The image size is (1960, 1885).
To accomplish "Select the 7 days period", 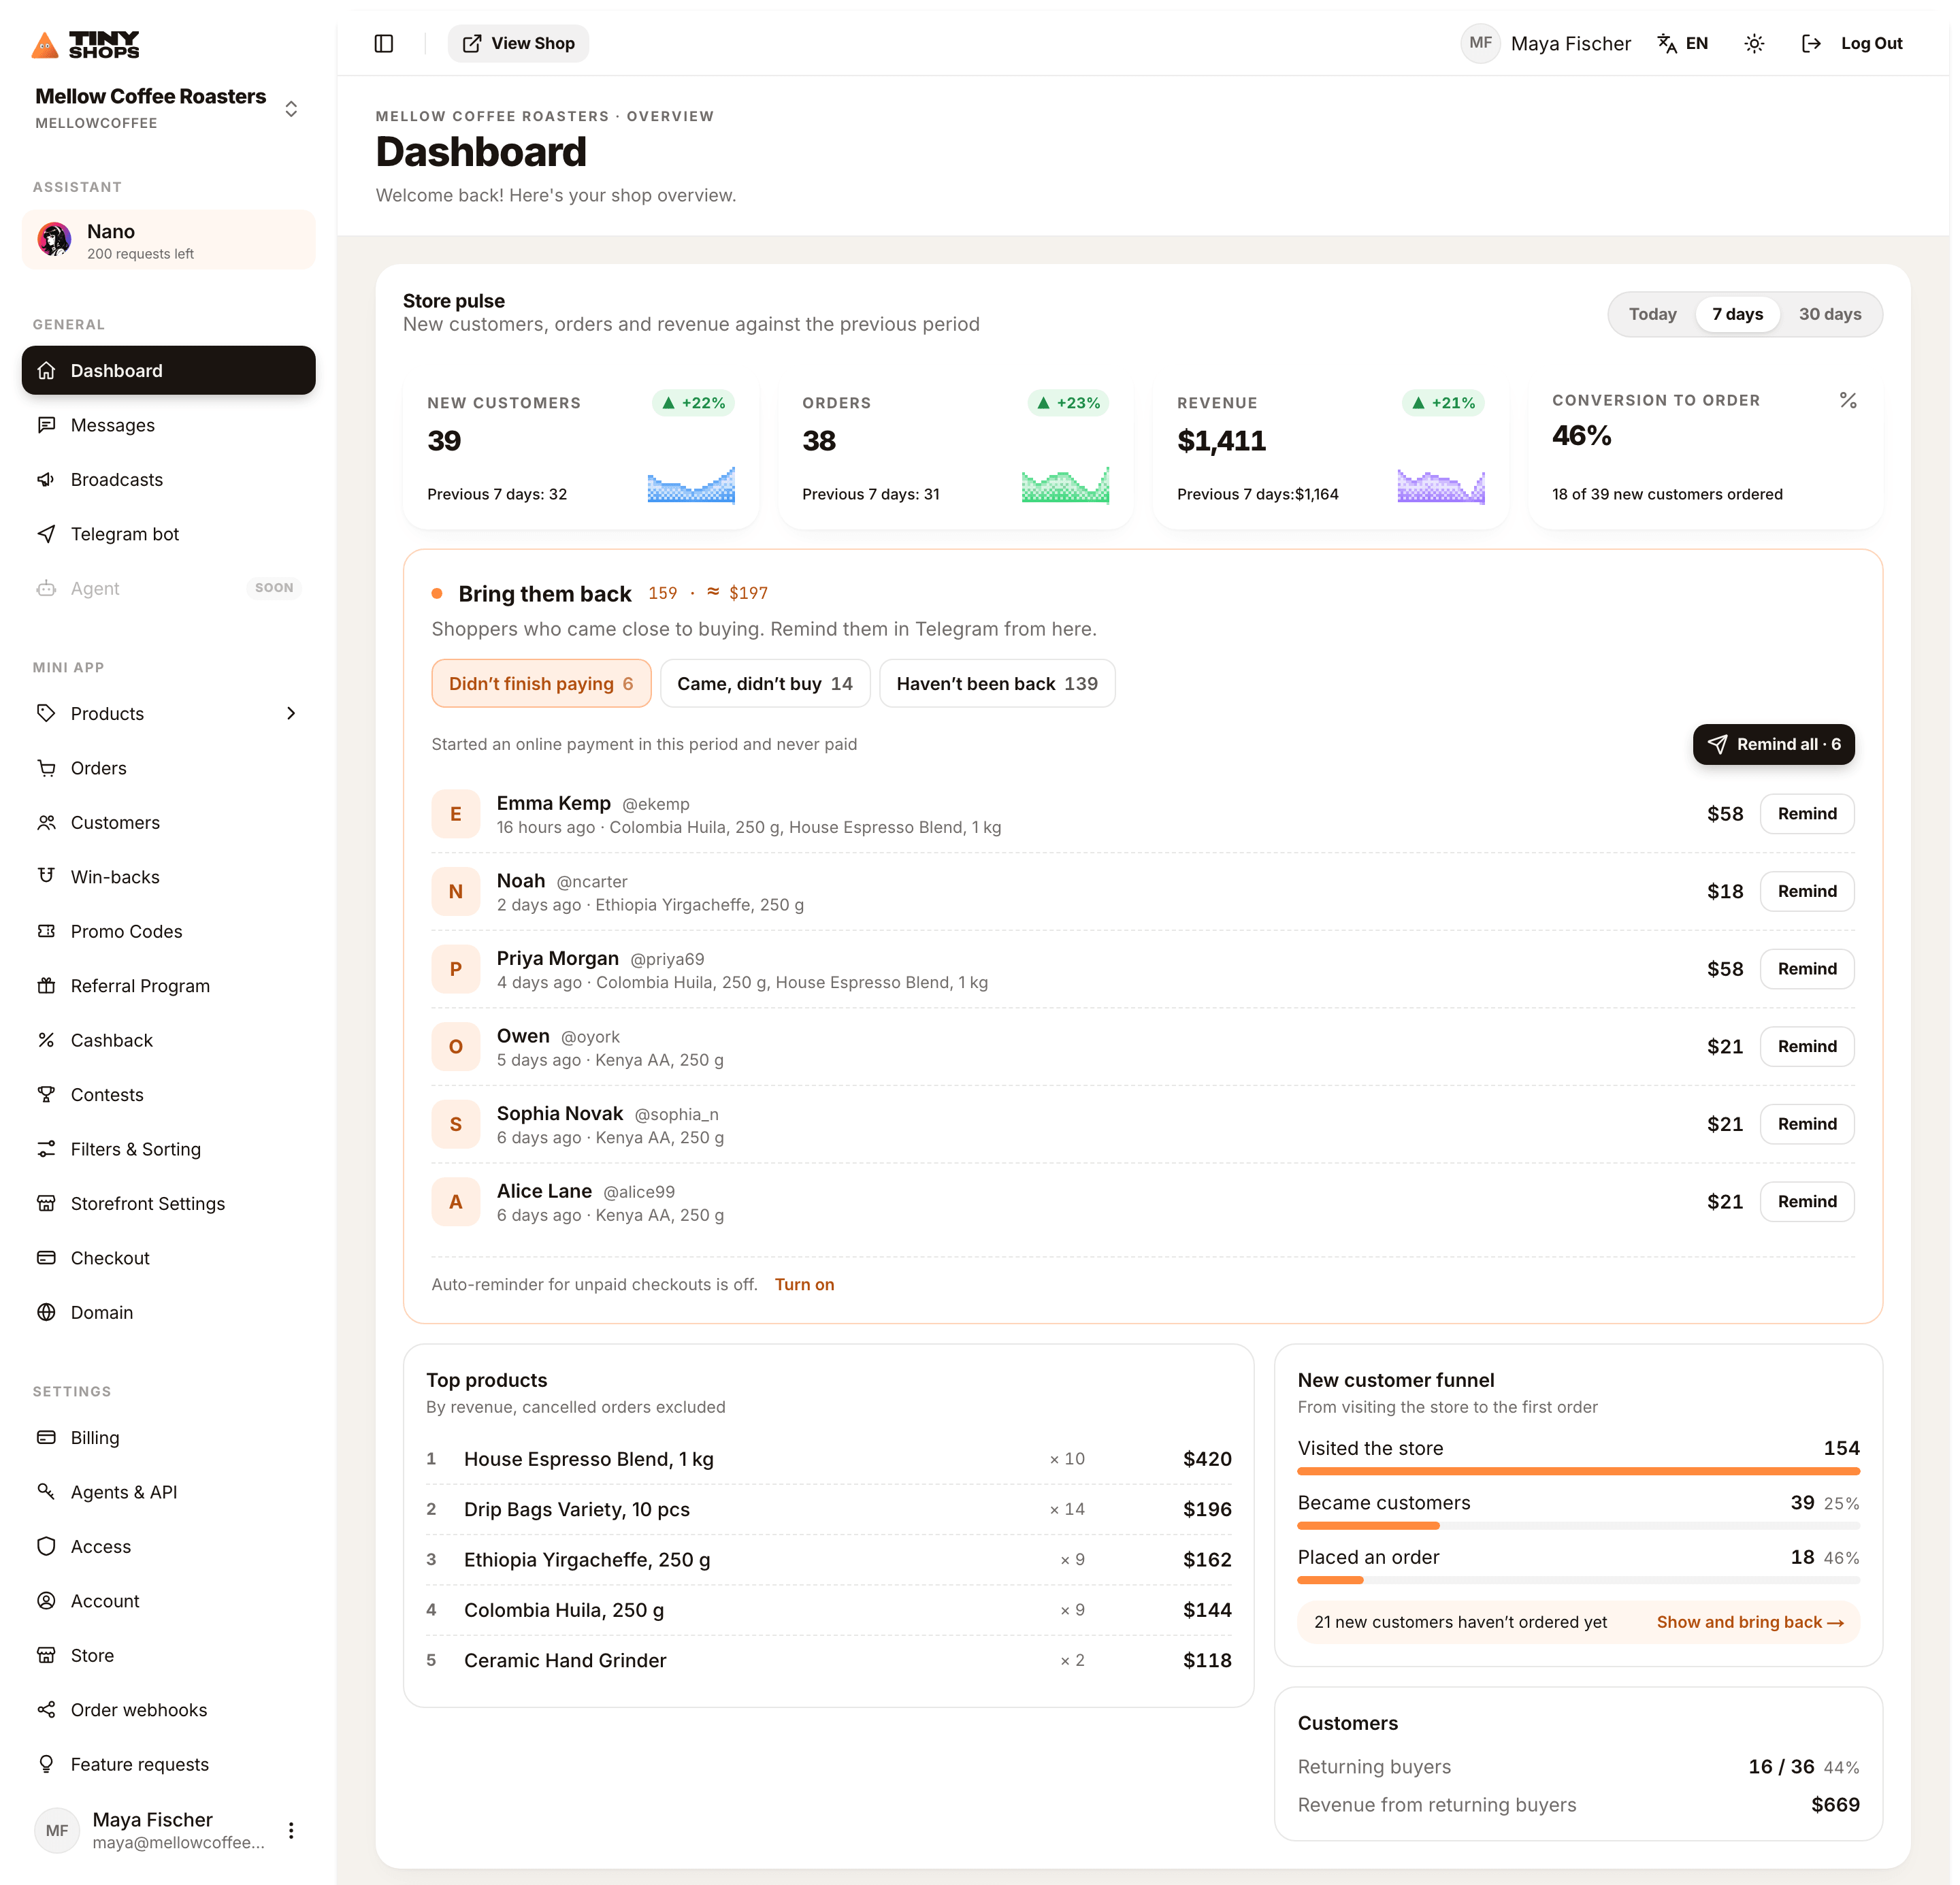I will click(1737, 314).
